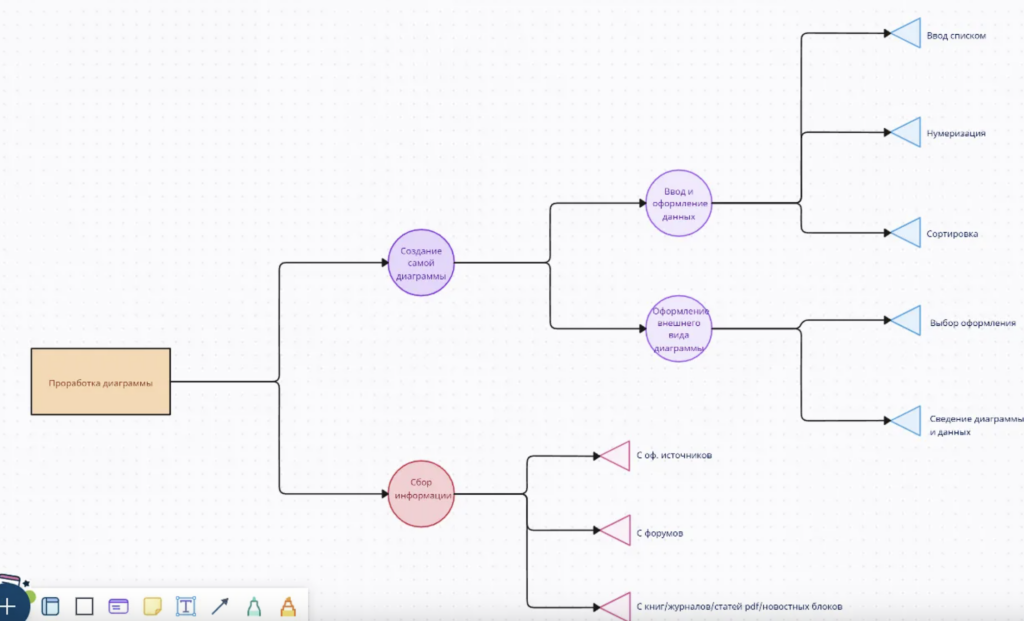Select the purple card tool

118,607
